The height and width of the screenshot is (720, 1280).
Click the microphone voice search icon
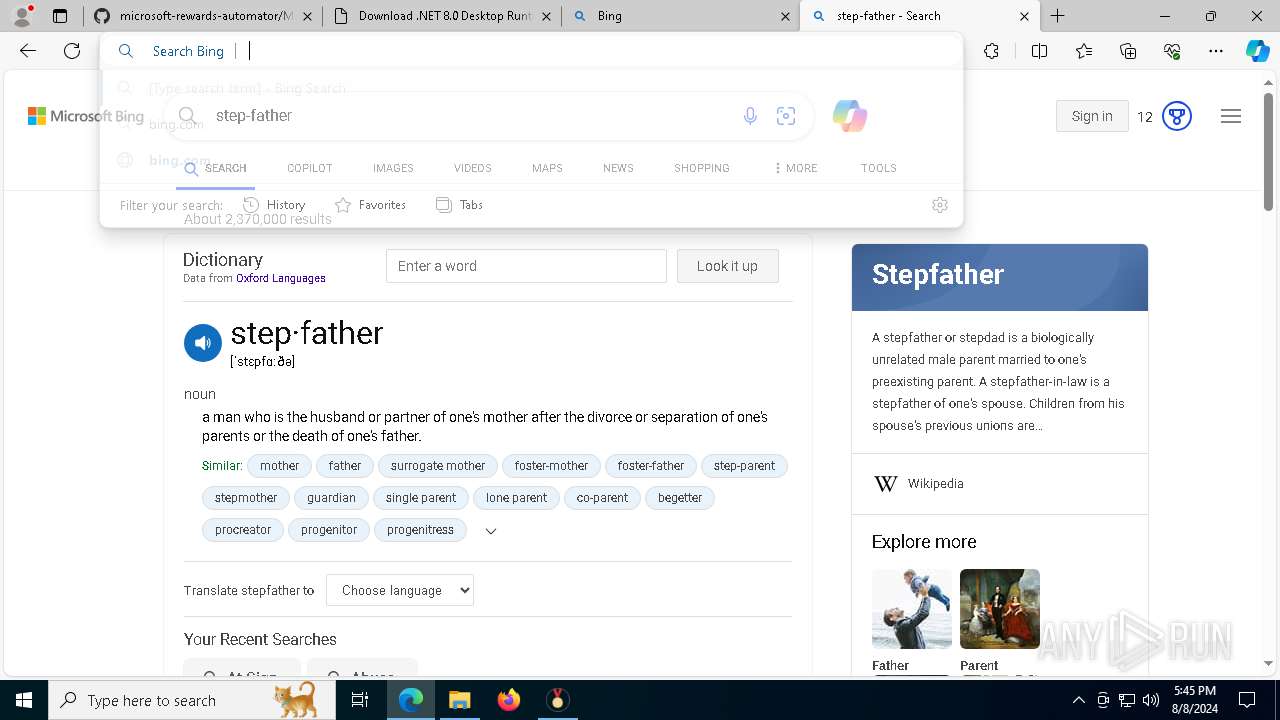coord(750,116)
